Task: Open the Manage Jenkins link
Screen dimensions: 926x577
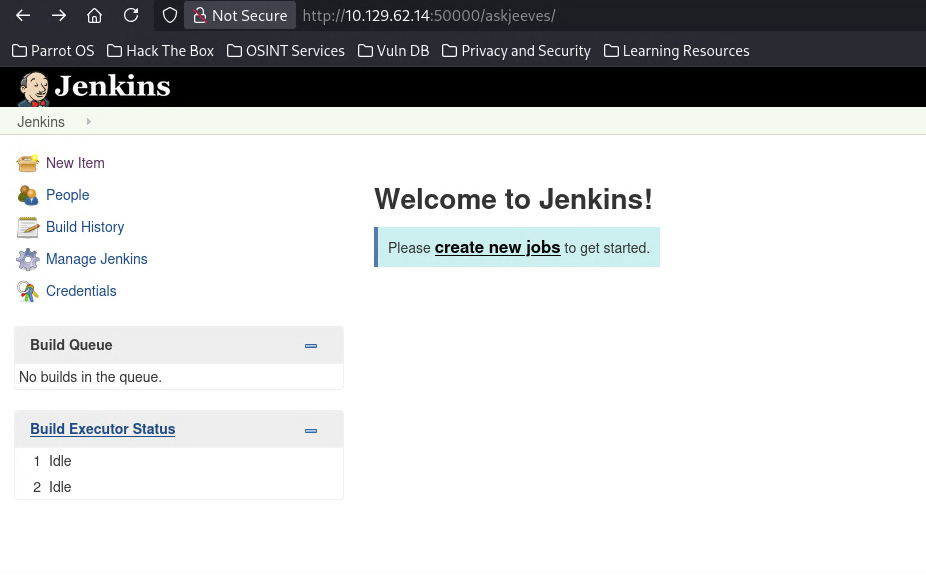Action: [97, 259]
